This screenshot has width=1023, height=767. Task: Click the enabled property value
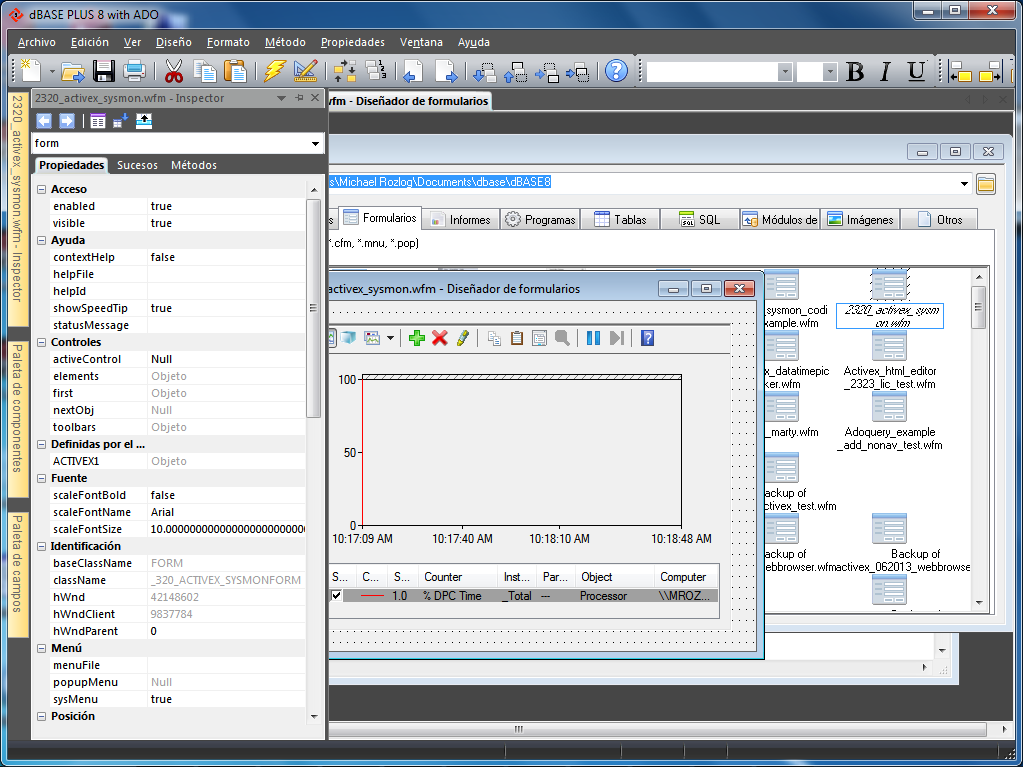(x=226, y=206)
